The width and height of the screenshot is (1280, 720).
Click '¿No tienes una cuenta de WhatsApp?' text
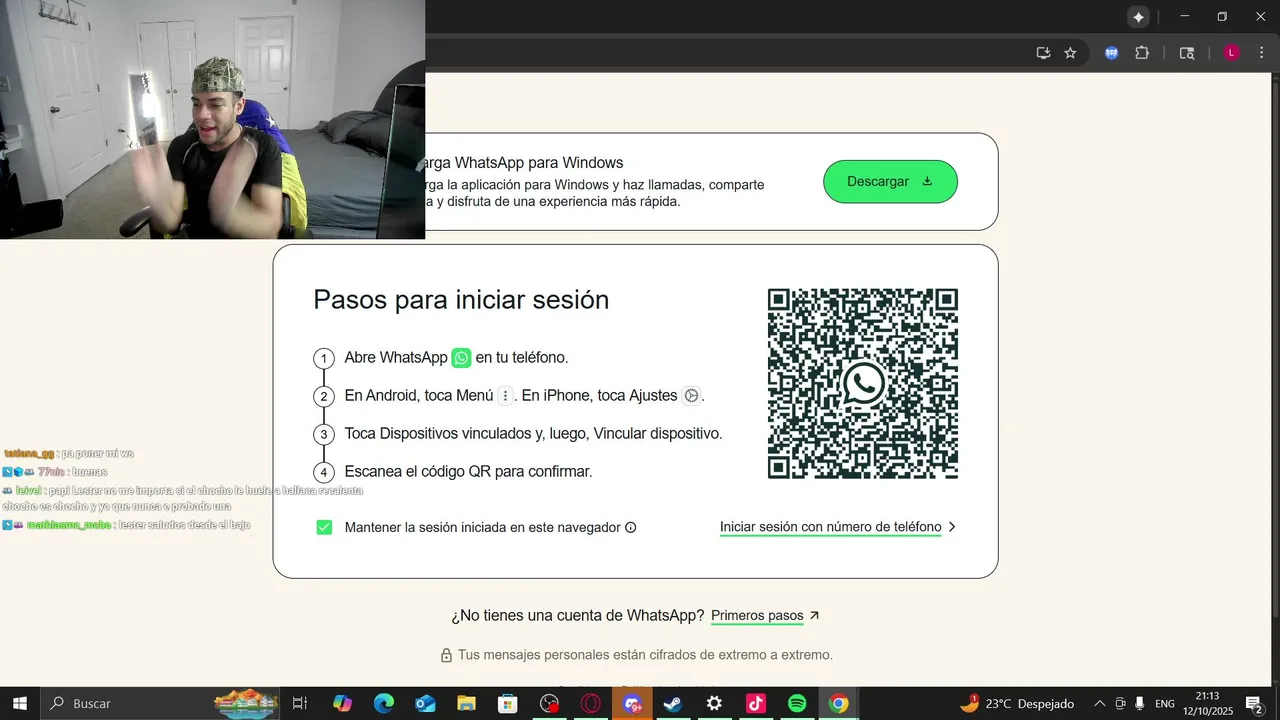(578, 616)
